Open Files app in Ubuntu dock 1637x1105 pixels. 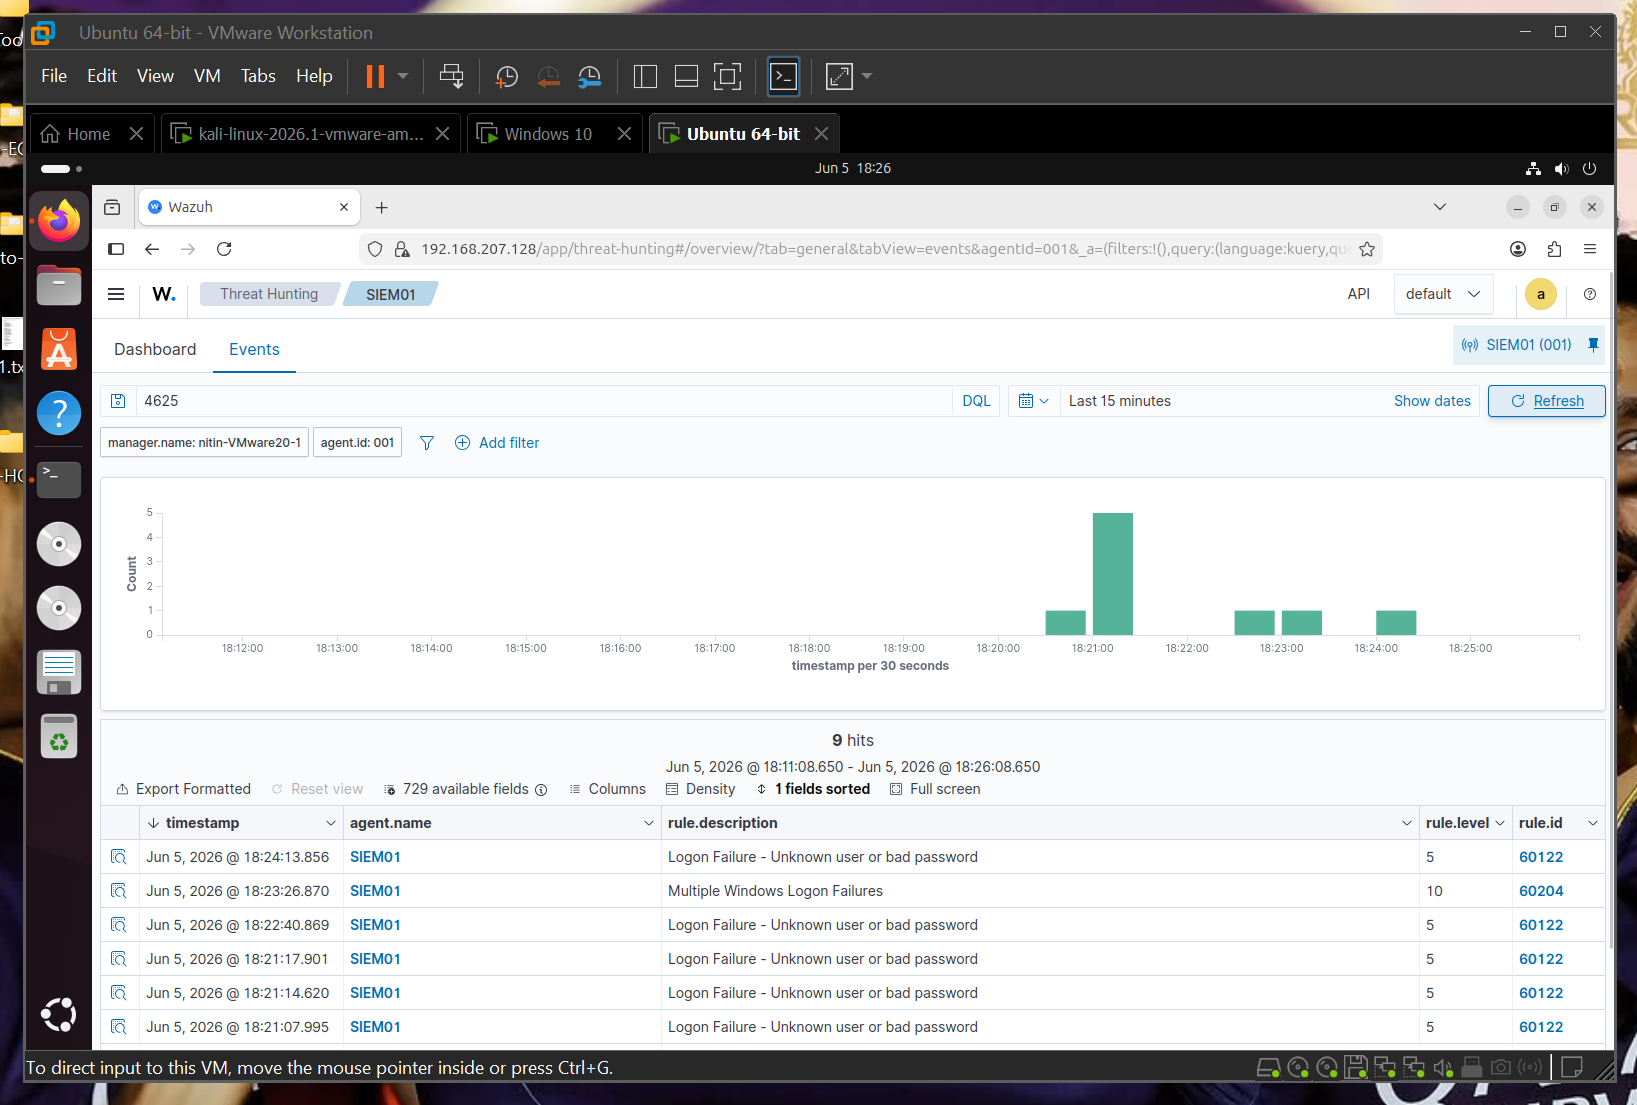coord(59,286)
